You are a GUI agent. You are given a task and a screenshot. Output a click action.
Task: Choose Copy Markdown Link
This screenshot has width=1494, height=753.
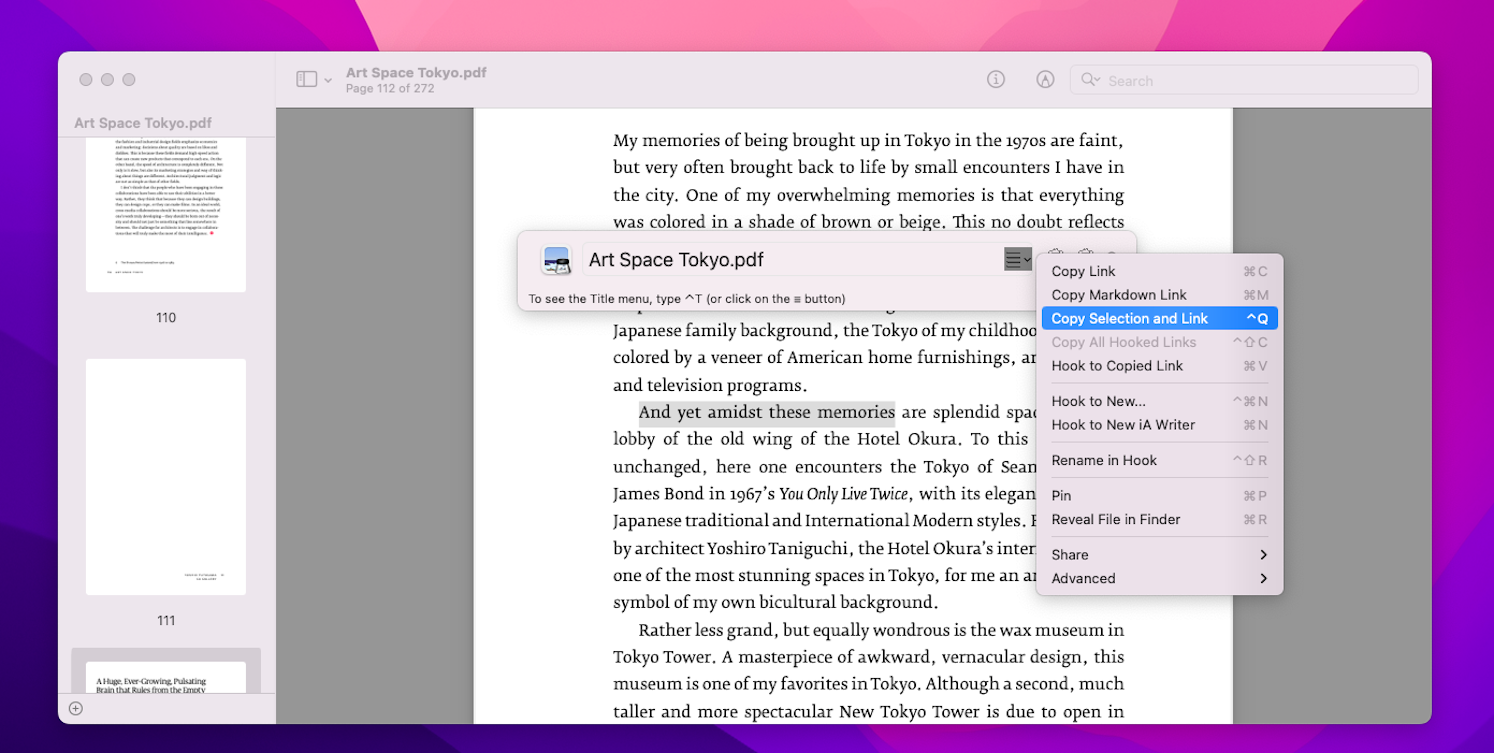pos(1117,295)
